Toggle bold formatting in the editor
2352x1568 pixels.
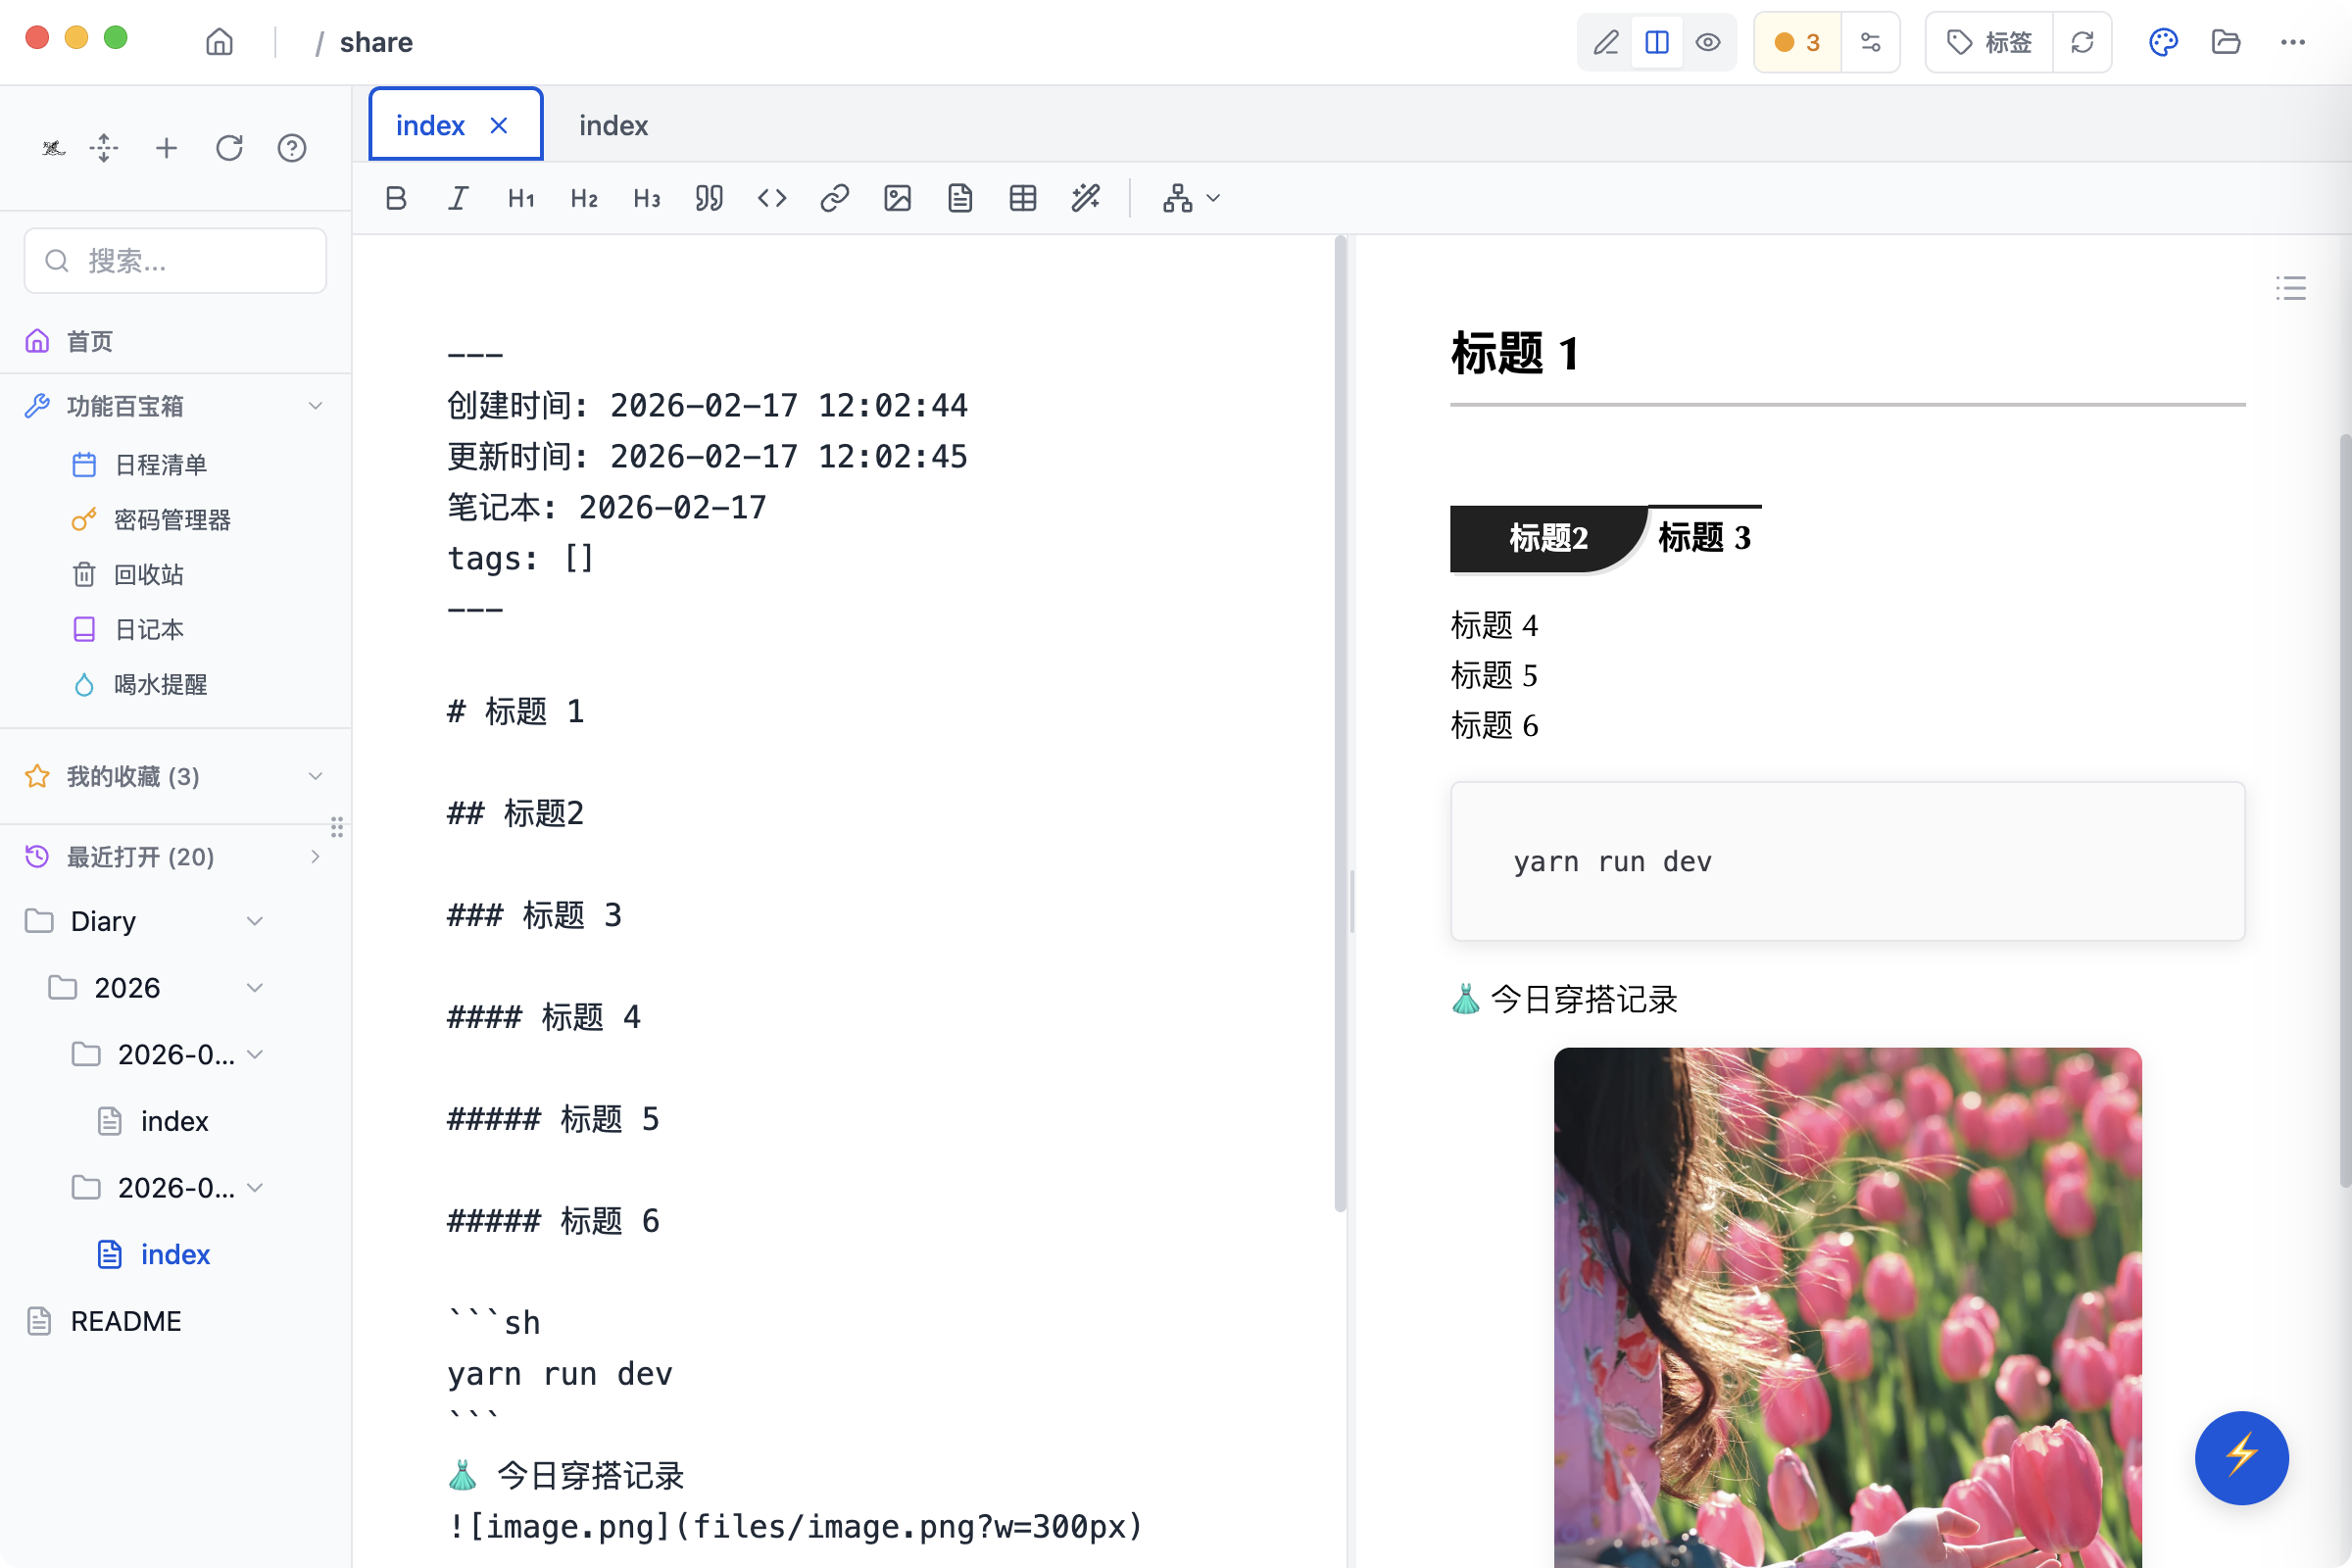[395, 198]
